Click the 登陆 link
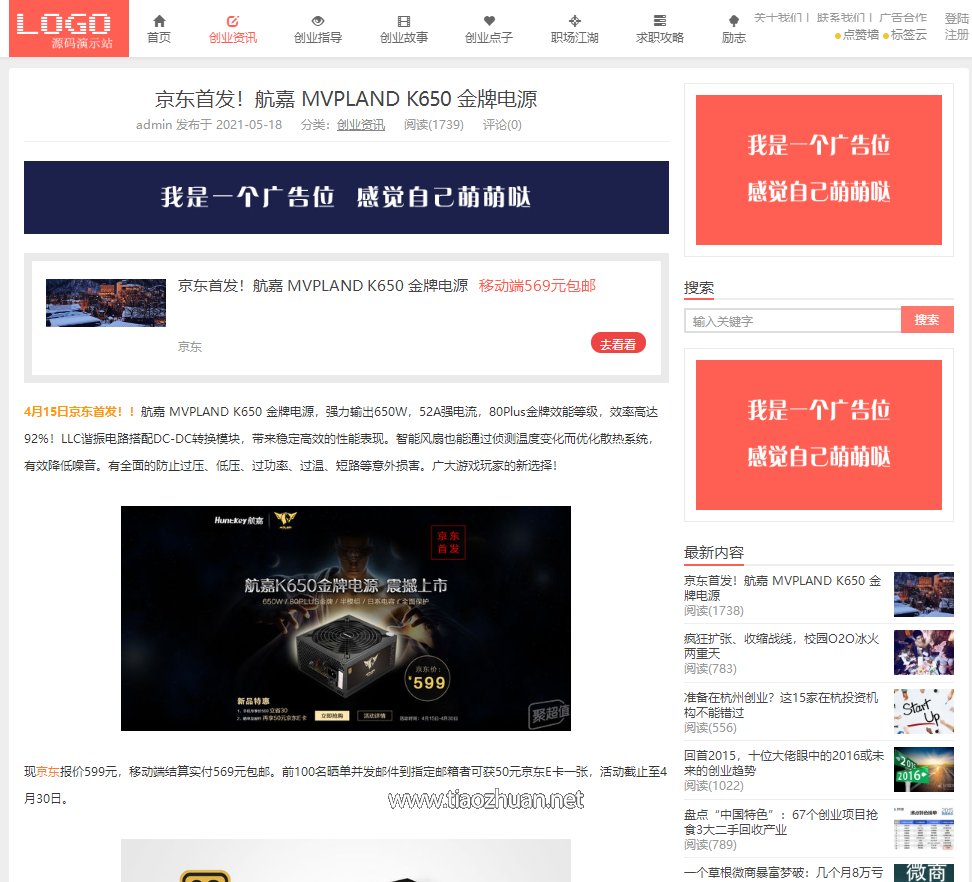 click(957, 18)
